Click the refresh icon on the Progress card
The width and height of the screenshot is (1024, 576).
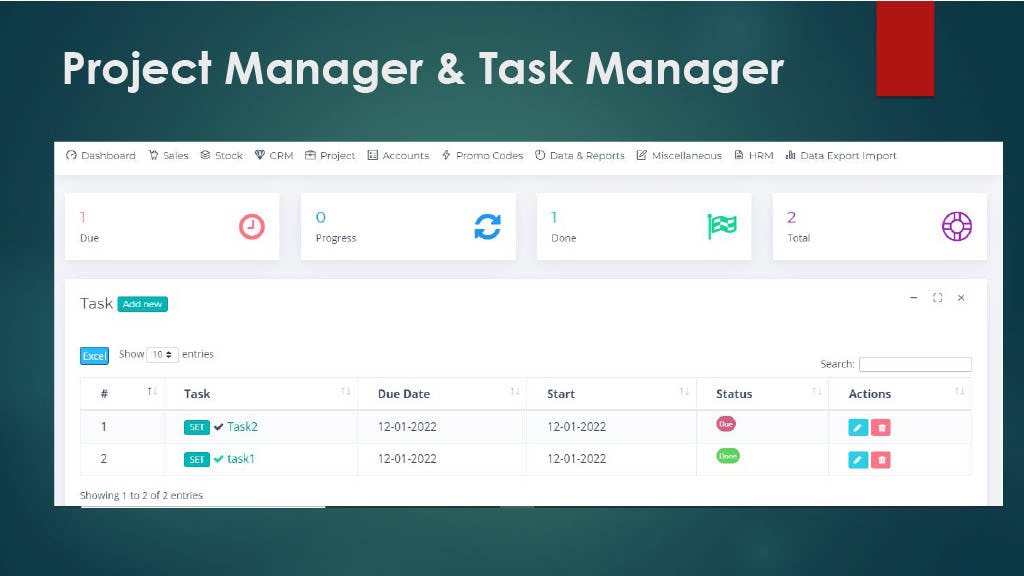487,226
